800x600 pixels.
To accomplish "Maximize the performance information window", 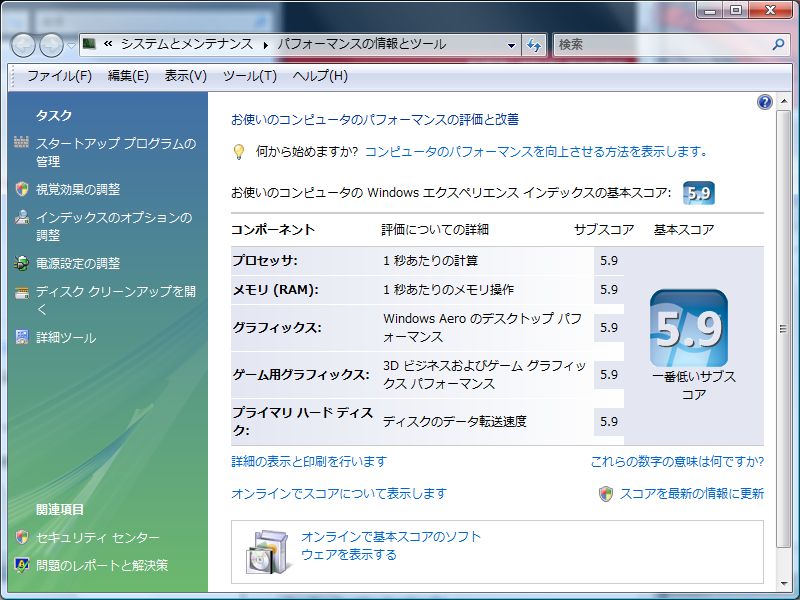I will point(735,10).
